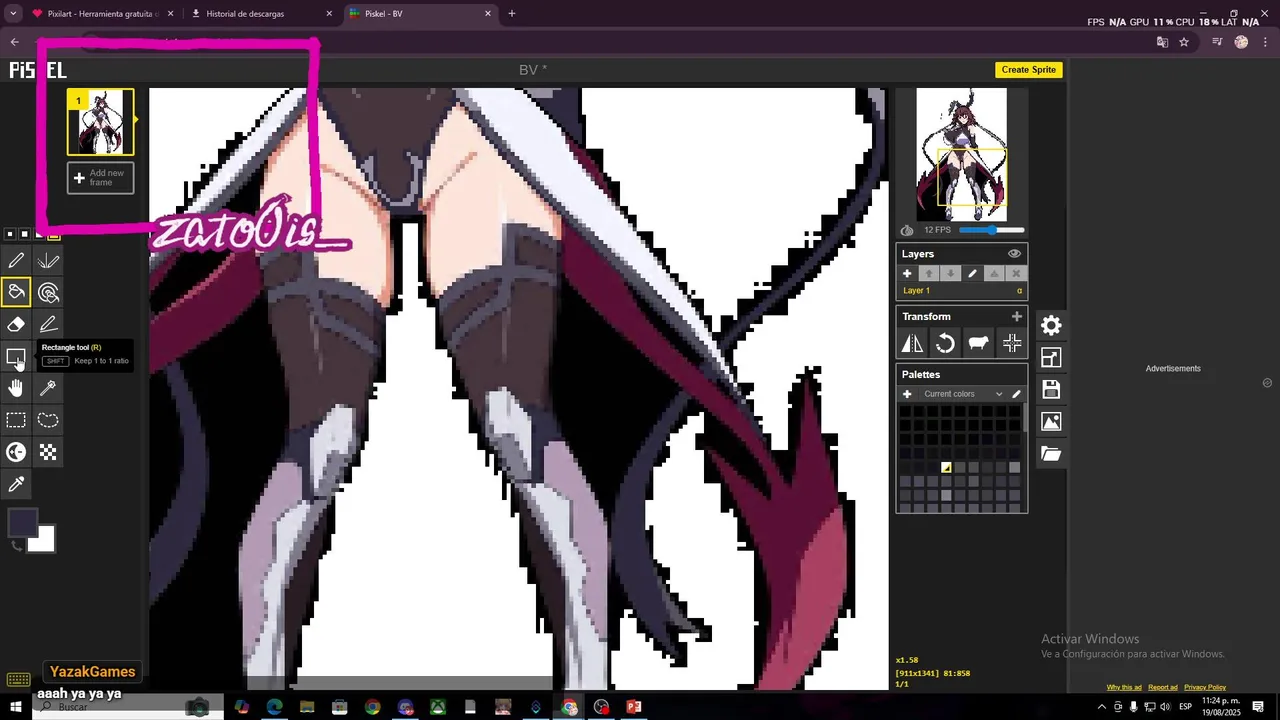Open a new browser tab
The height and width of the screenshot is (720, 1280).
pos(512,14)
